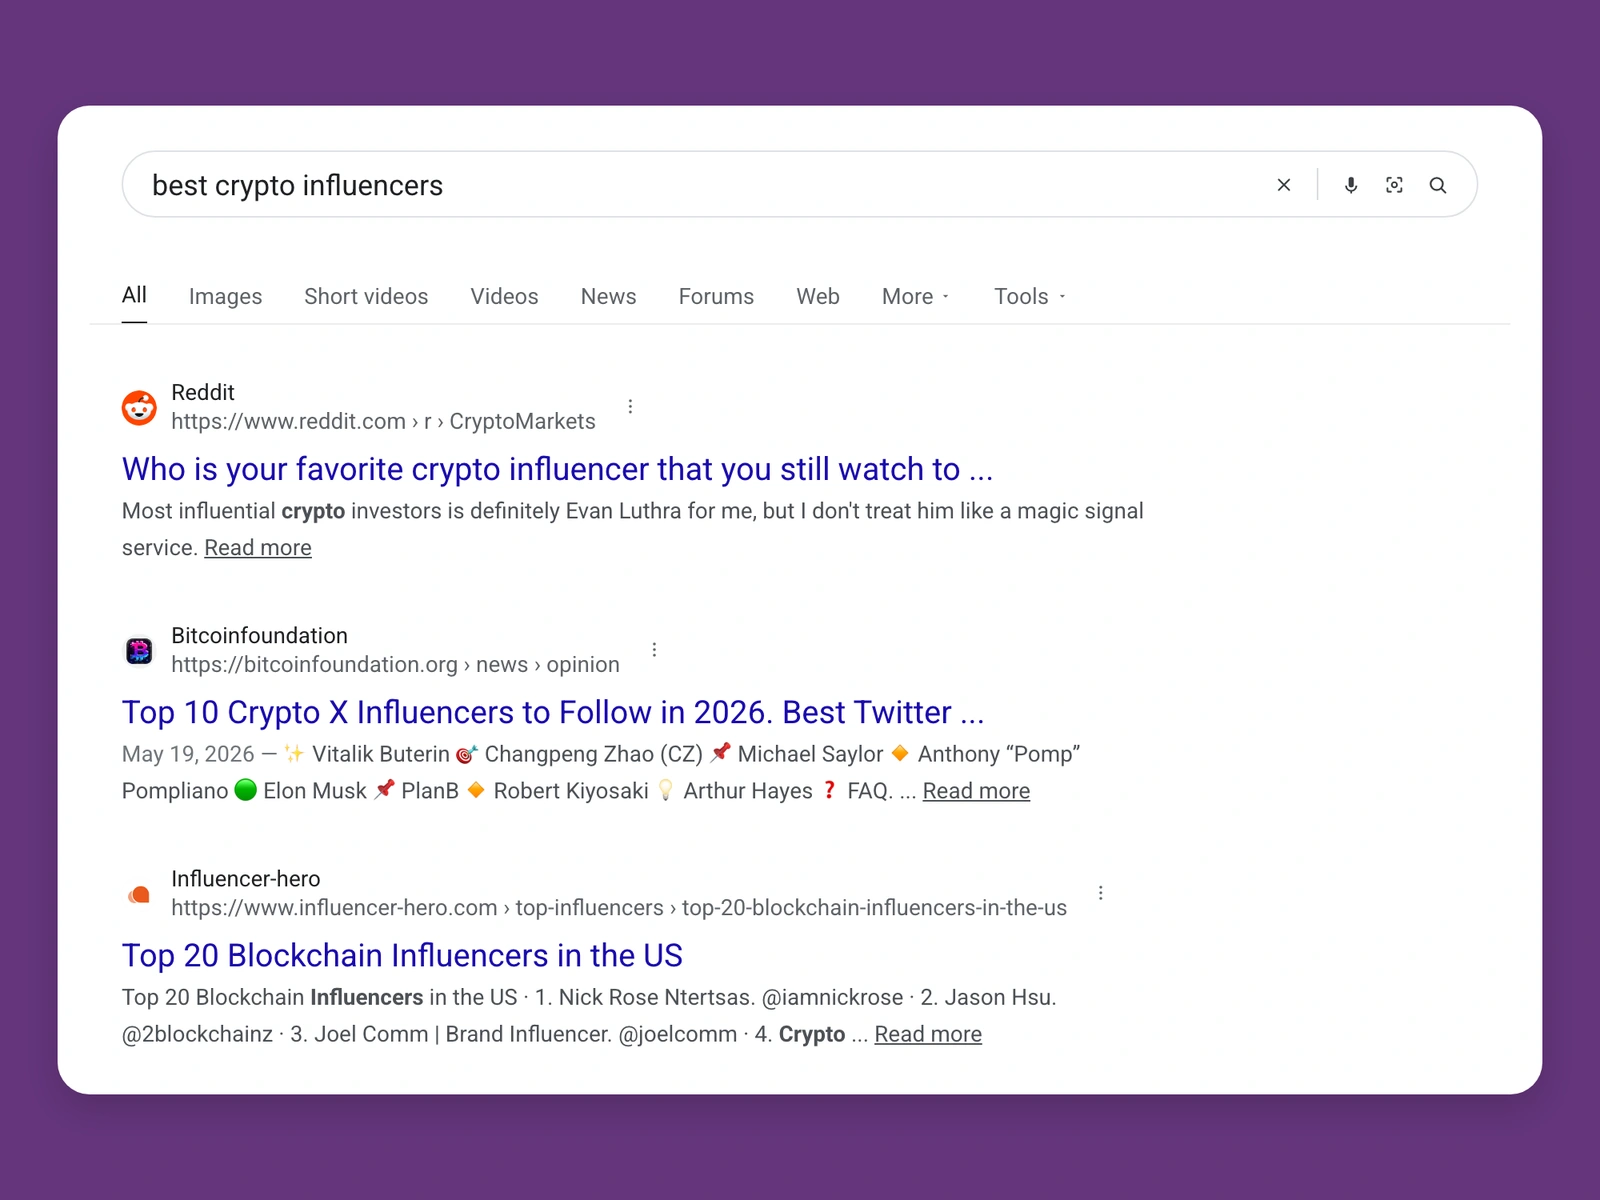Clear the search query with the X icon
Image resolution: width=1600 pixels, height=1200 pixels.
pos(1284,185)
